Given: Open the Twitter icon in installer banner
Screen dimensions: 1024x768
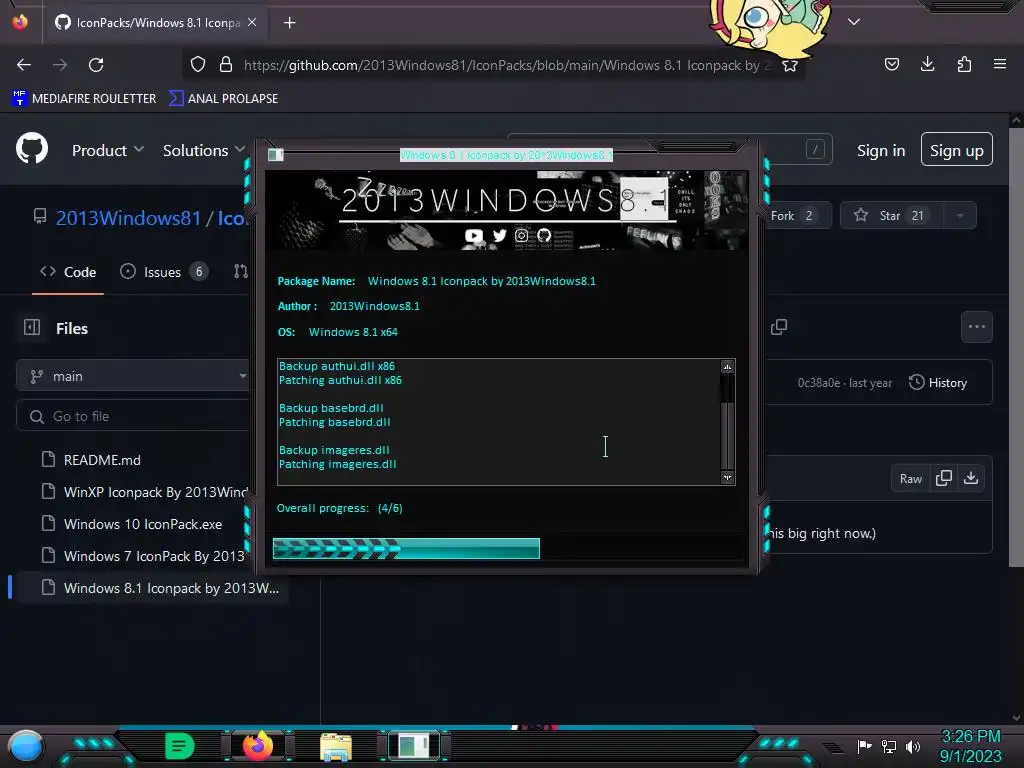Looking at the screenshot, I should (500, 236).
